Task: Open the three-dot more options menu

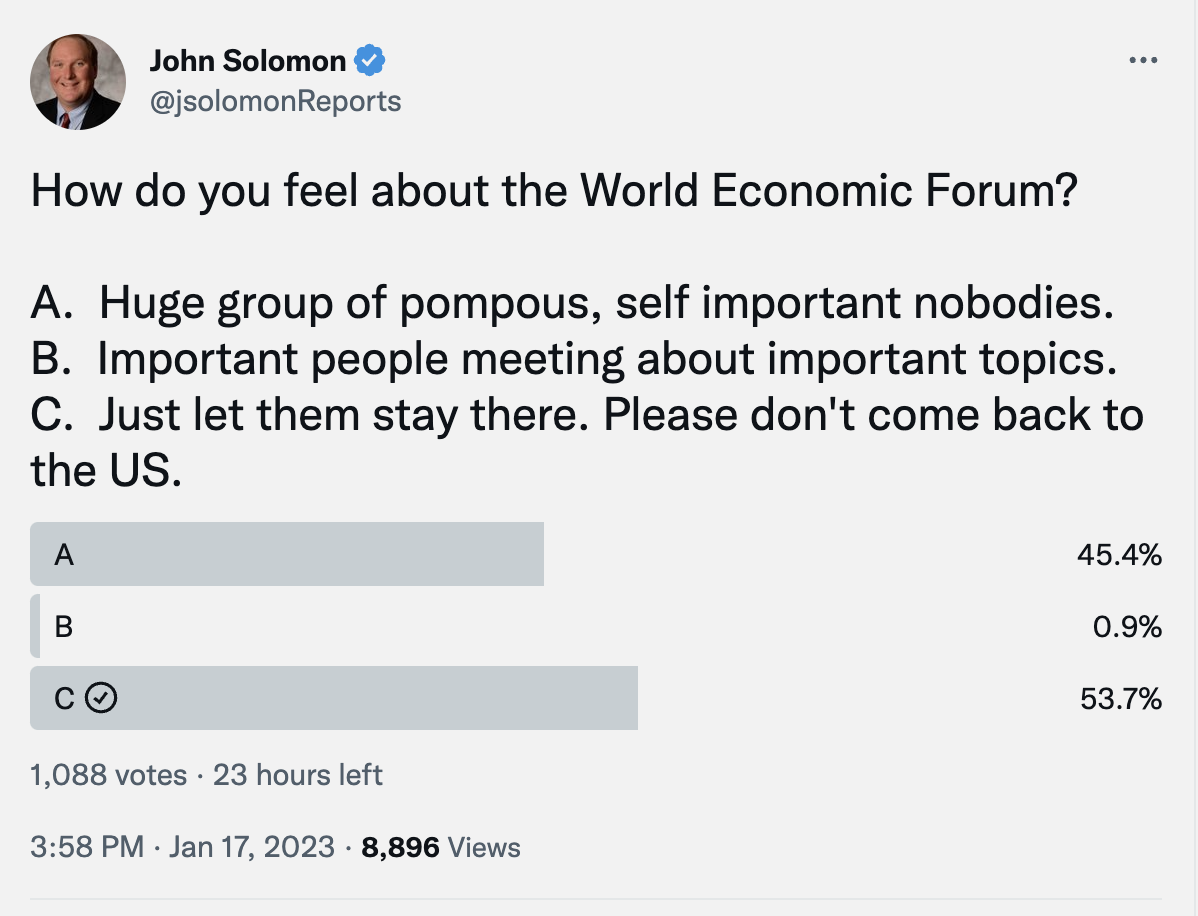Action: click(1143, 60)
